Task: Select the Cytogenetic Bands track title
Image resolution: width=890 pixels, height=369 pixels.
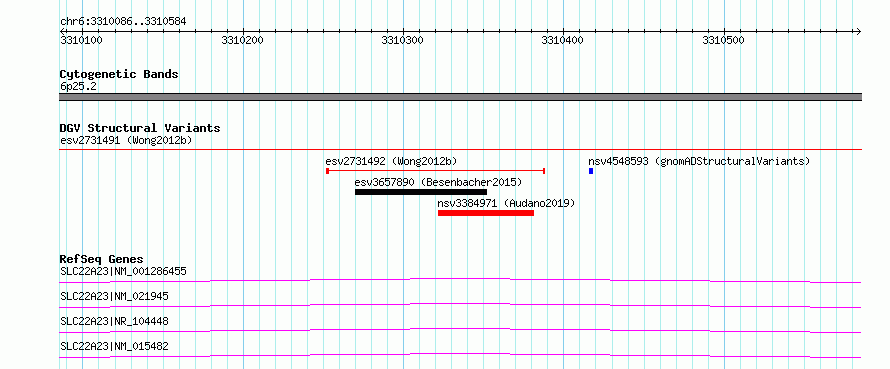Action: [x=119, y=74]
